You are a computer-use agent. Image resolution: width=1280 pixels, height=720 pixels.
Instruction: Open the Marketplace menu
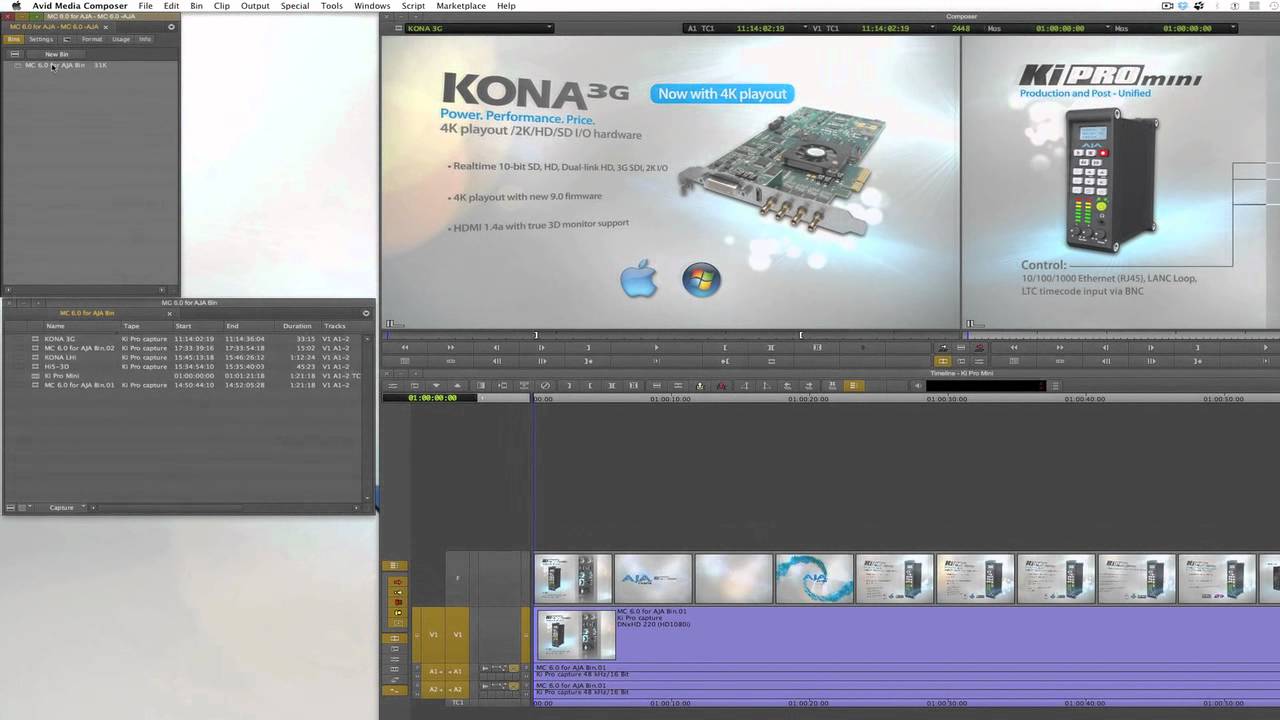pyautogui.click(x=461, y=6)
